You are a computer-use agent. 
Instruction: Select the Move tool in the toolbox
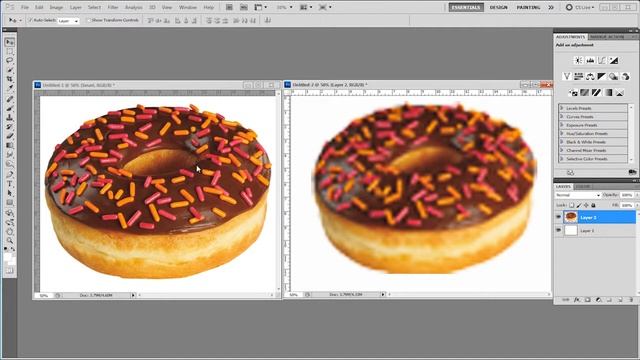pos(10,42)
